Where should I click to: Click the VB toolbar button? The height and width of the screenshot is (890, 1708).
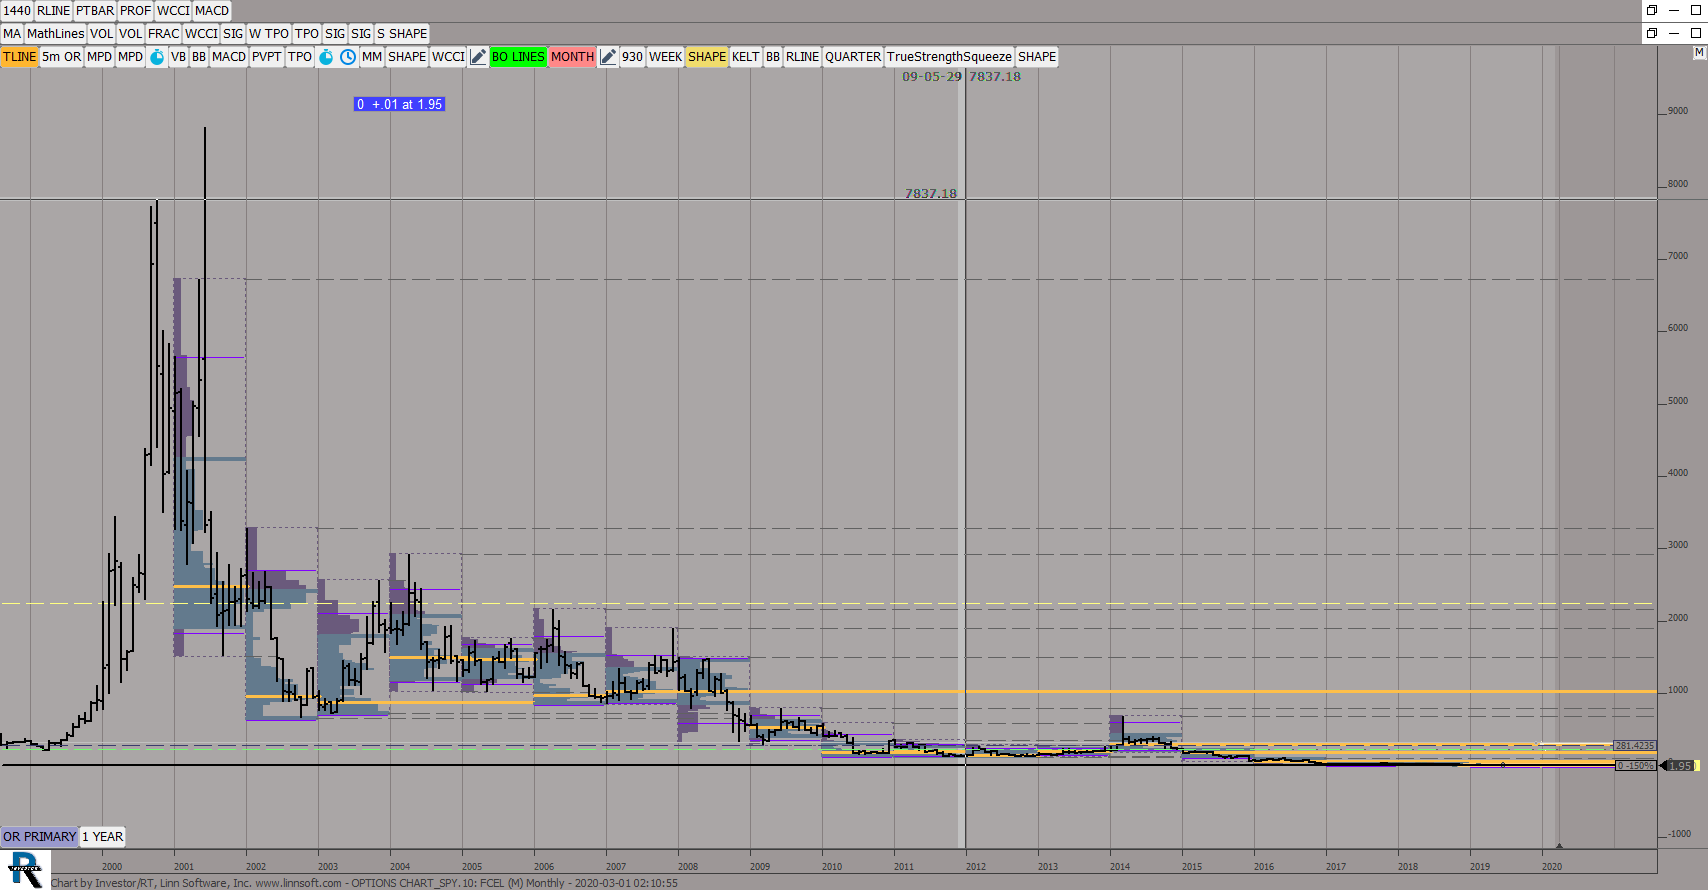(178, 57)
